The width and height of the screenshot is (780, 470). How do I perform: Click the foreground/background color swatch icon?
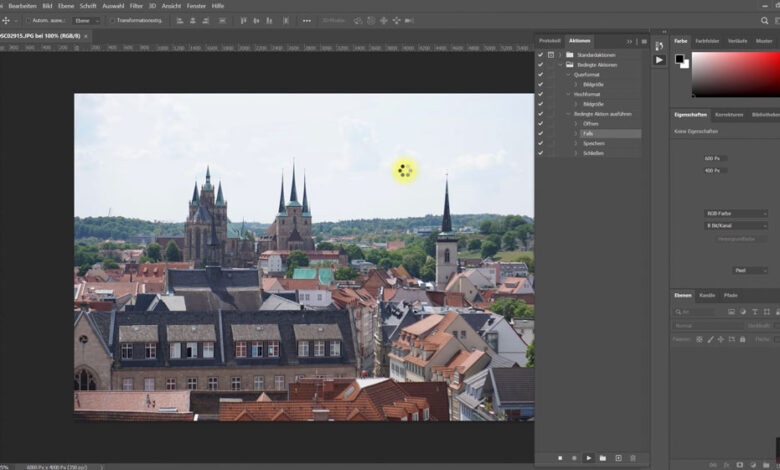click(680, 60)
